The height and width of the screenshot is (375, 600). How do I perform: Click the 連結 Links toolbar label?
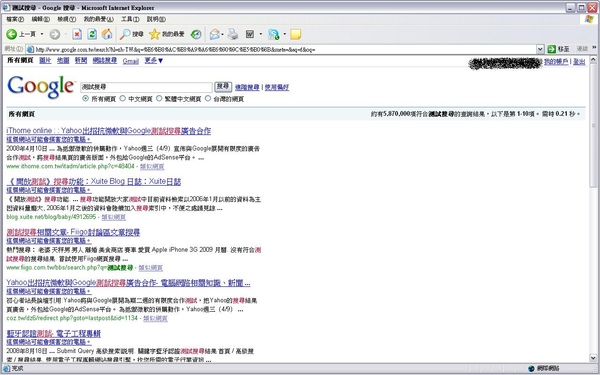tap(582, 49)
